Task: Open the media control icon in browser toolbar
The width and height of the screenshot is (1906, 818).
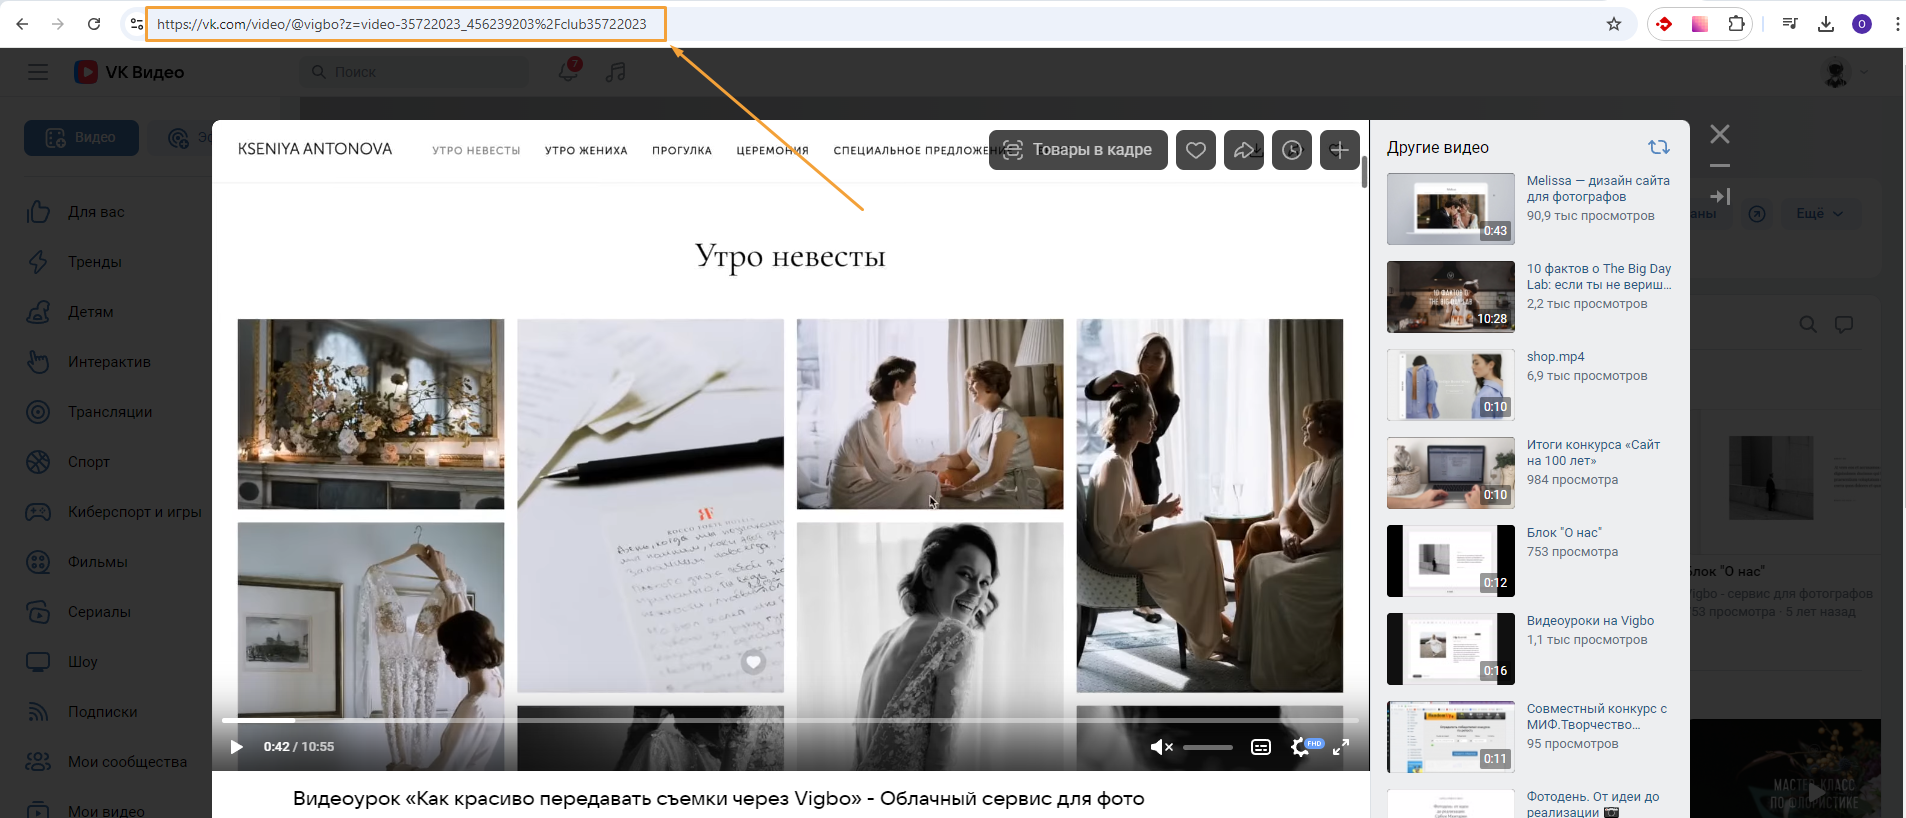Action: point(1790,24)
